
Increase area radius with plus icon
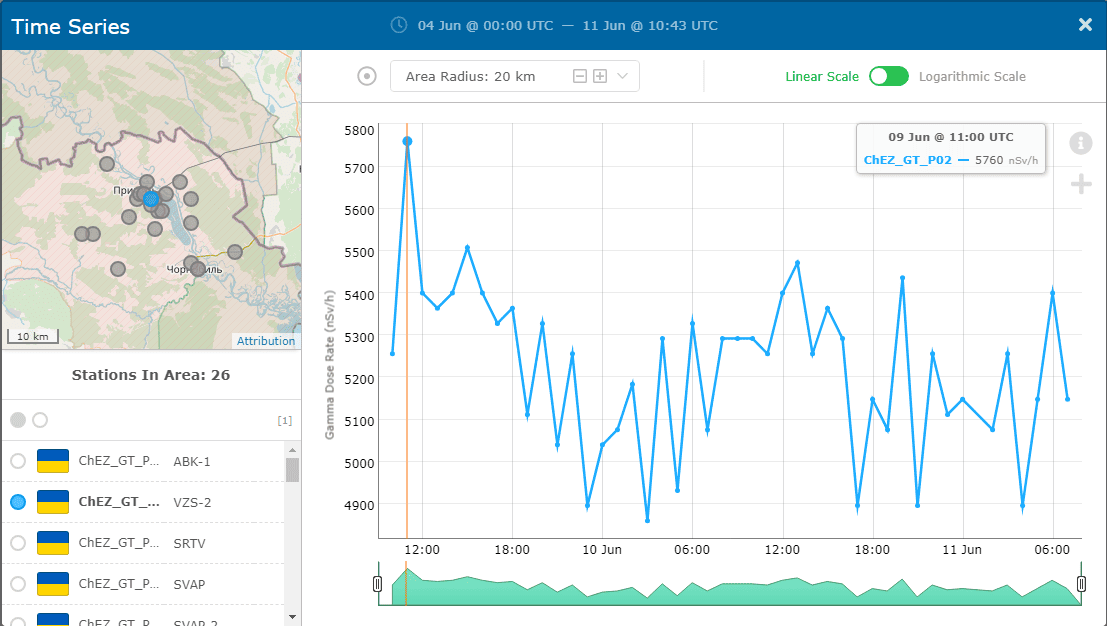point(600,77)
